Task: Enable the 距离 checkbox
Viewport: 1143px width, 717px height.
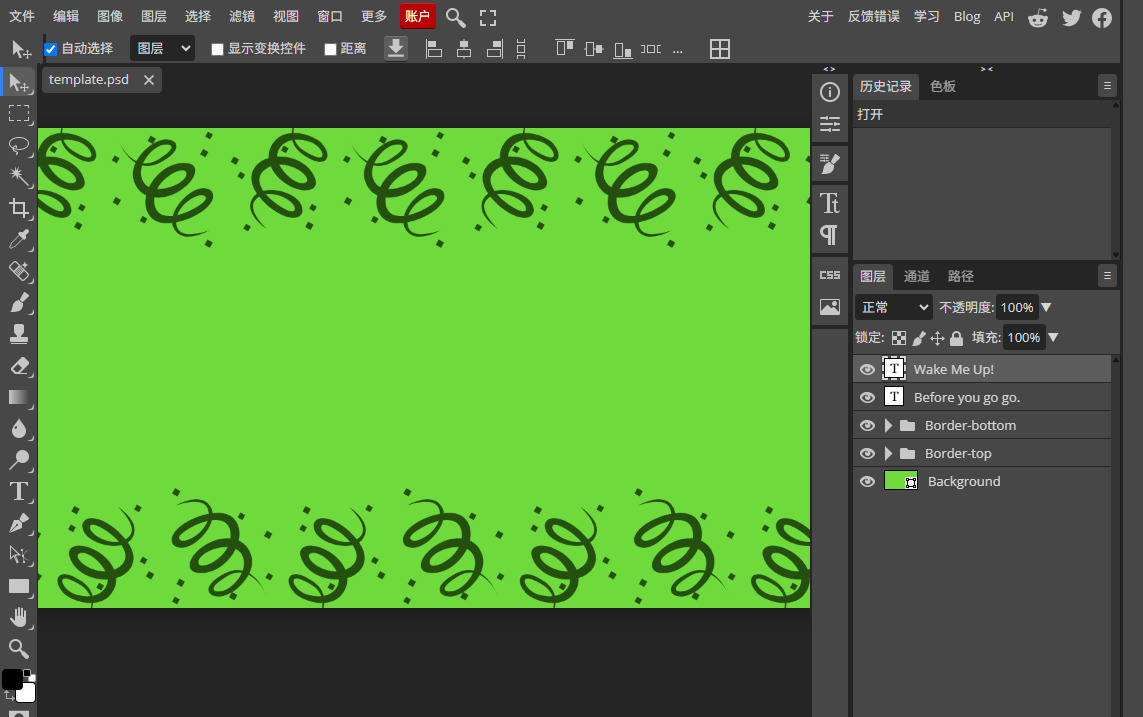Action: pos(330,50)
